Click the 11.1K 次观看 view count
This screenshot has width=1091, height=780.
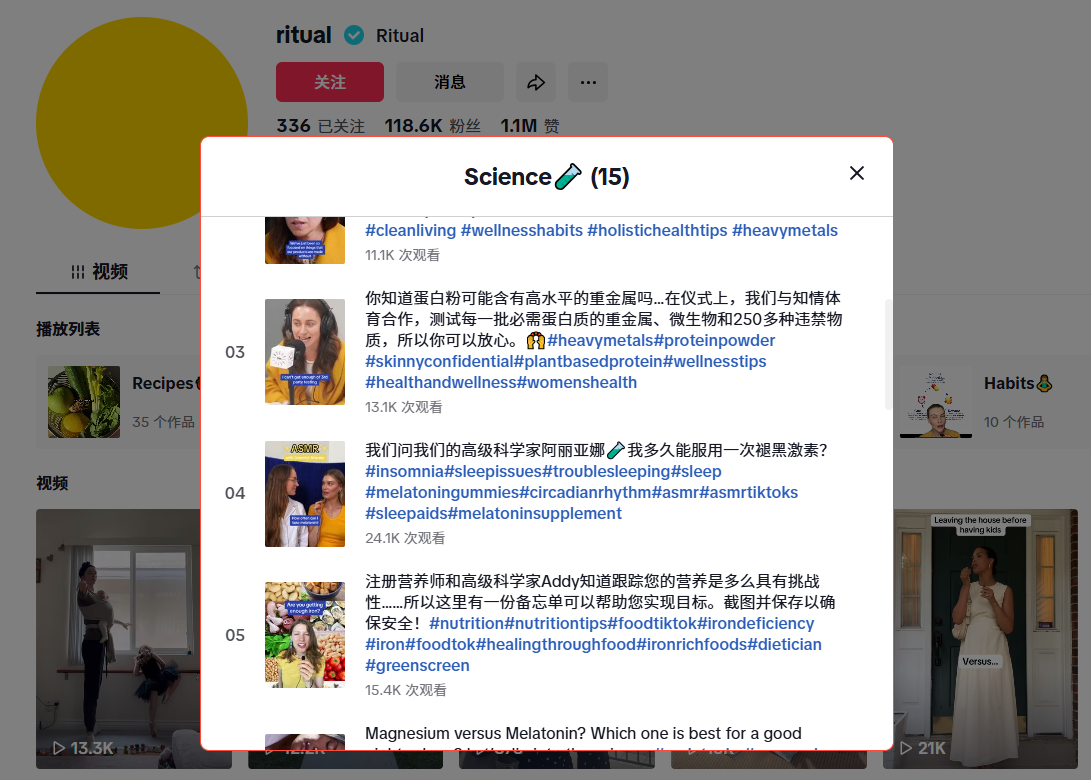402,255
